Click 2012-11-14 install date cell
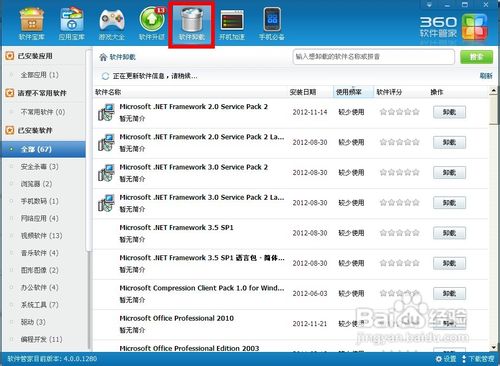Screen dimensions: 500x366 coord(310,112)
